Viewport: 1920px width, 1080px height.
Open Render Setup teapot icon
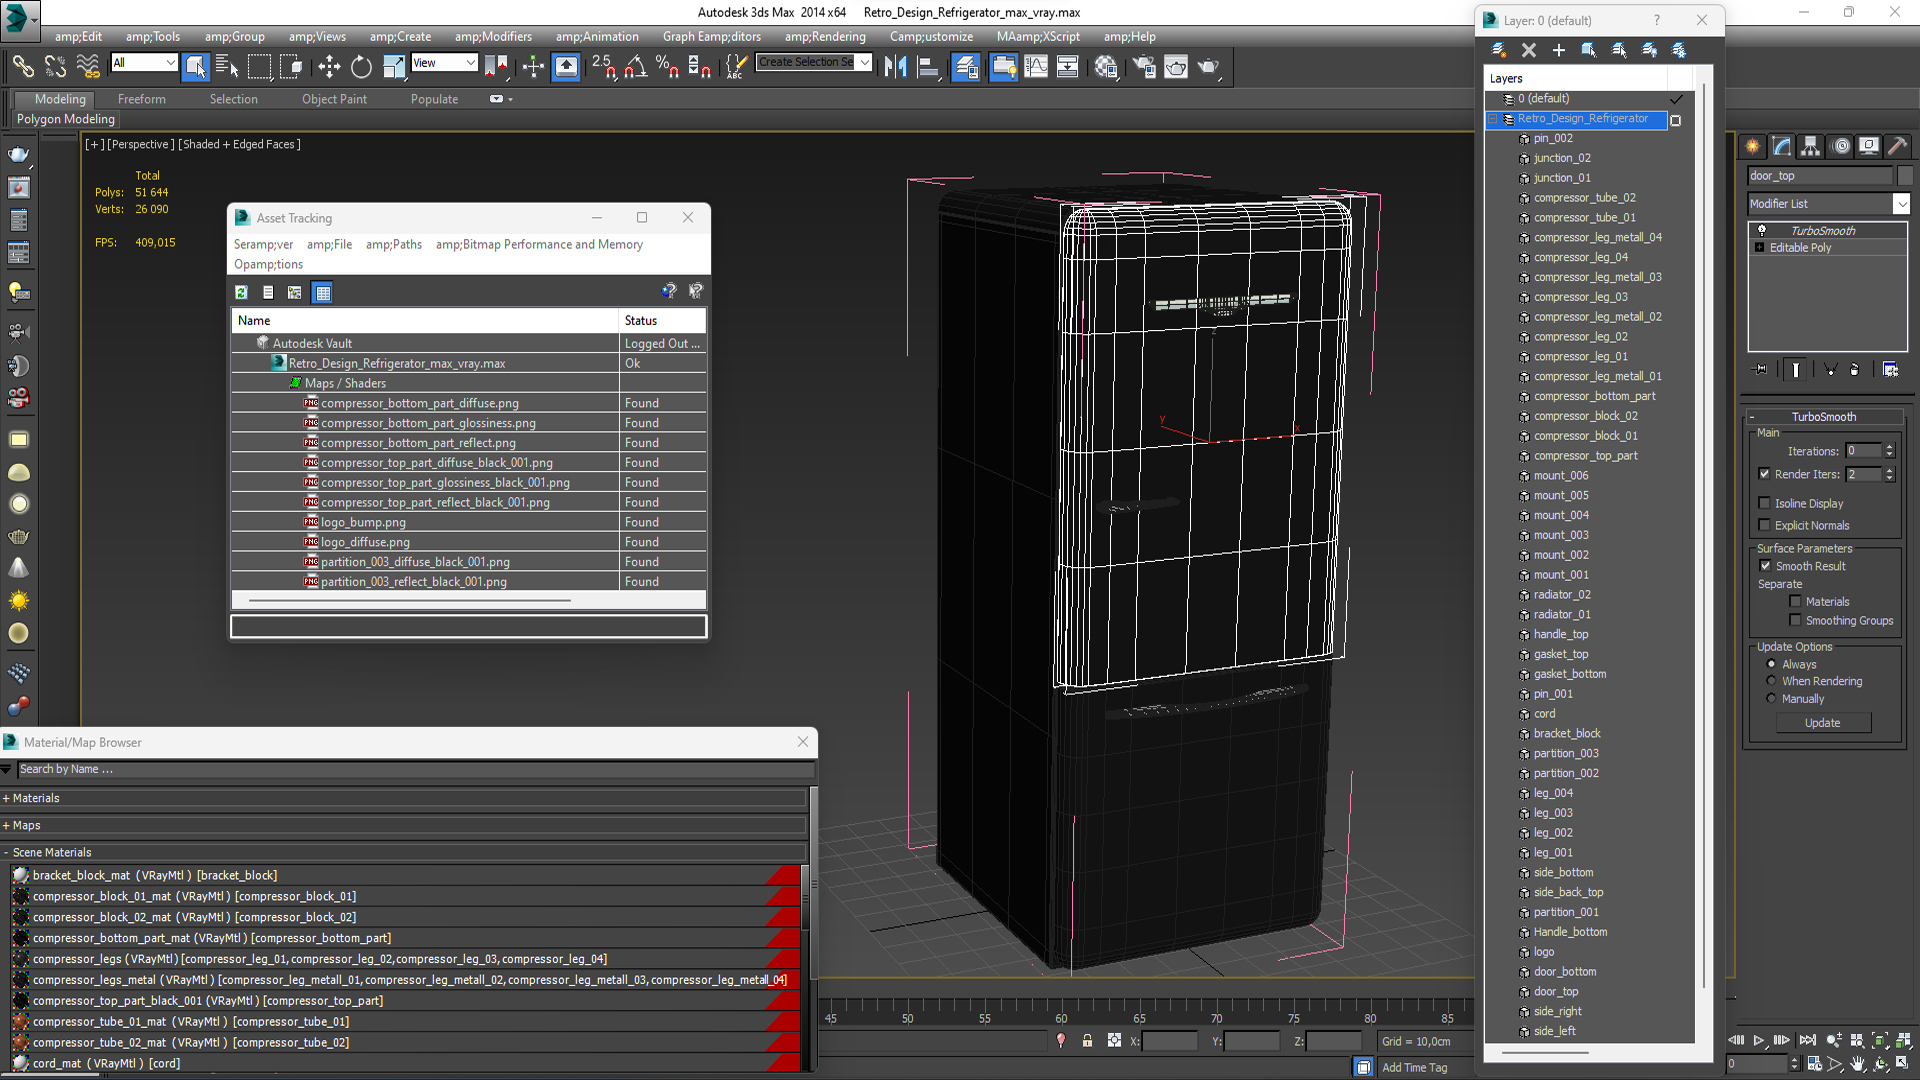[x=1143, y=67]
